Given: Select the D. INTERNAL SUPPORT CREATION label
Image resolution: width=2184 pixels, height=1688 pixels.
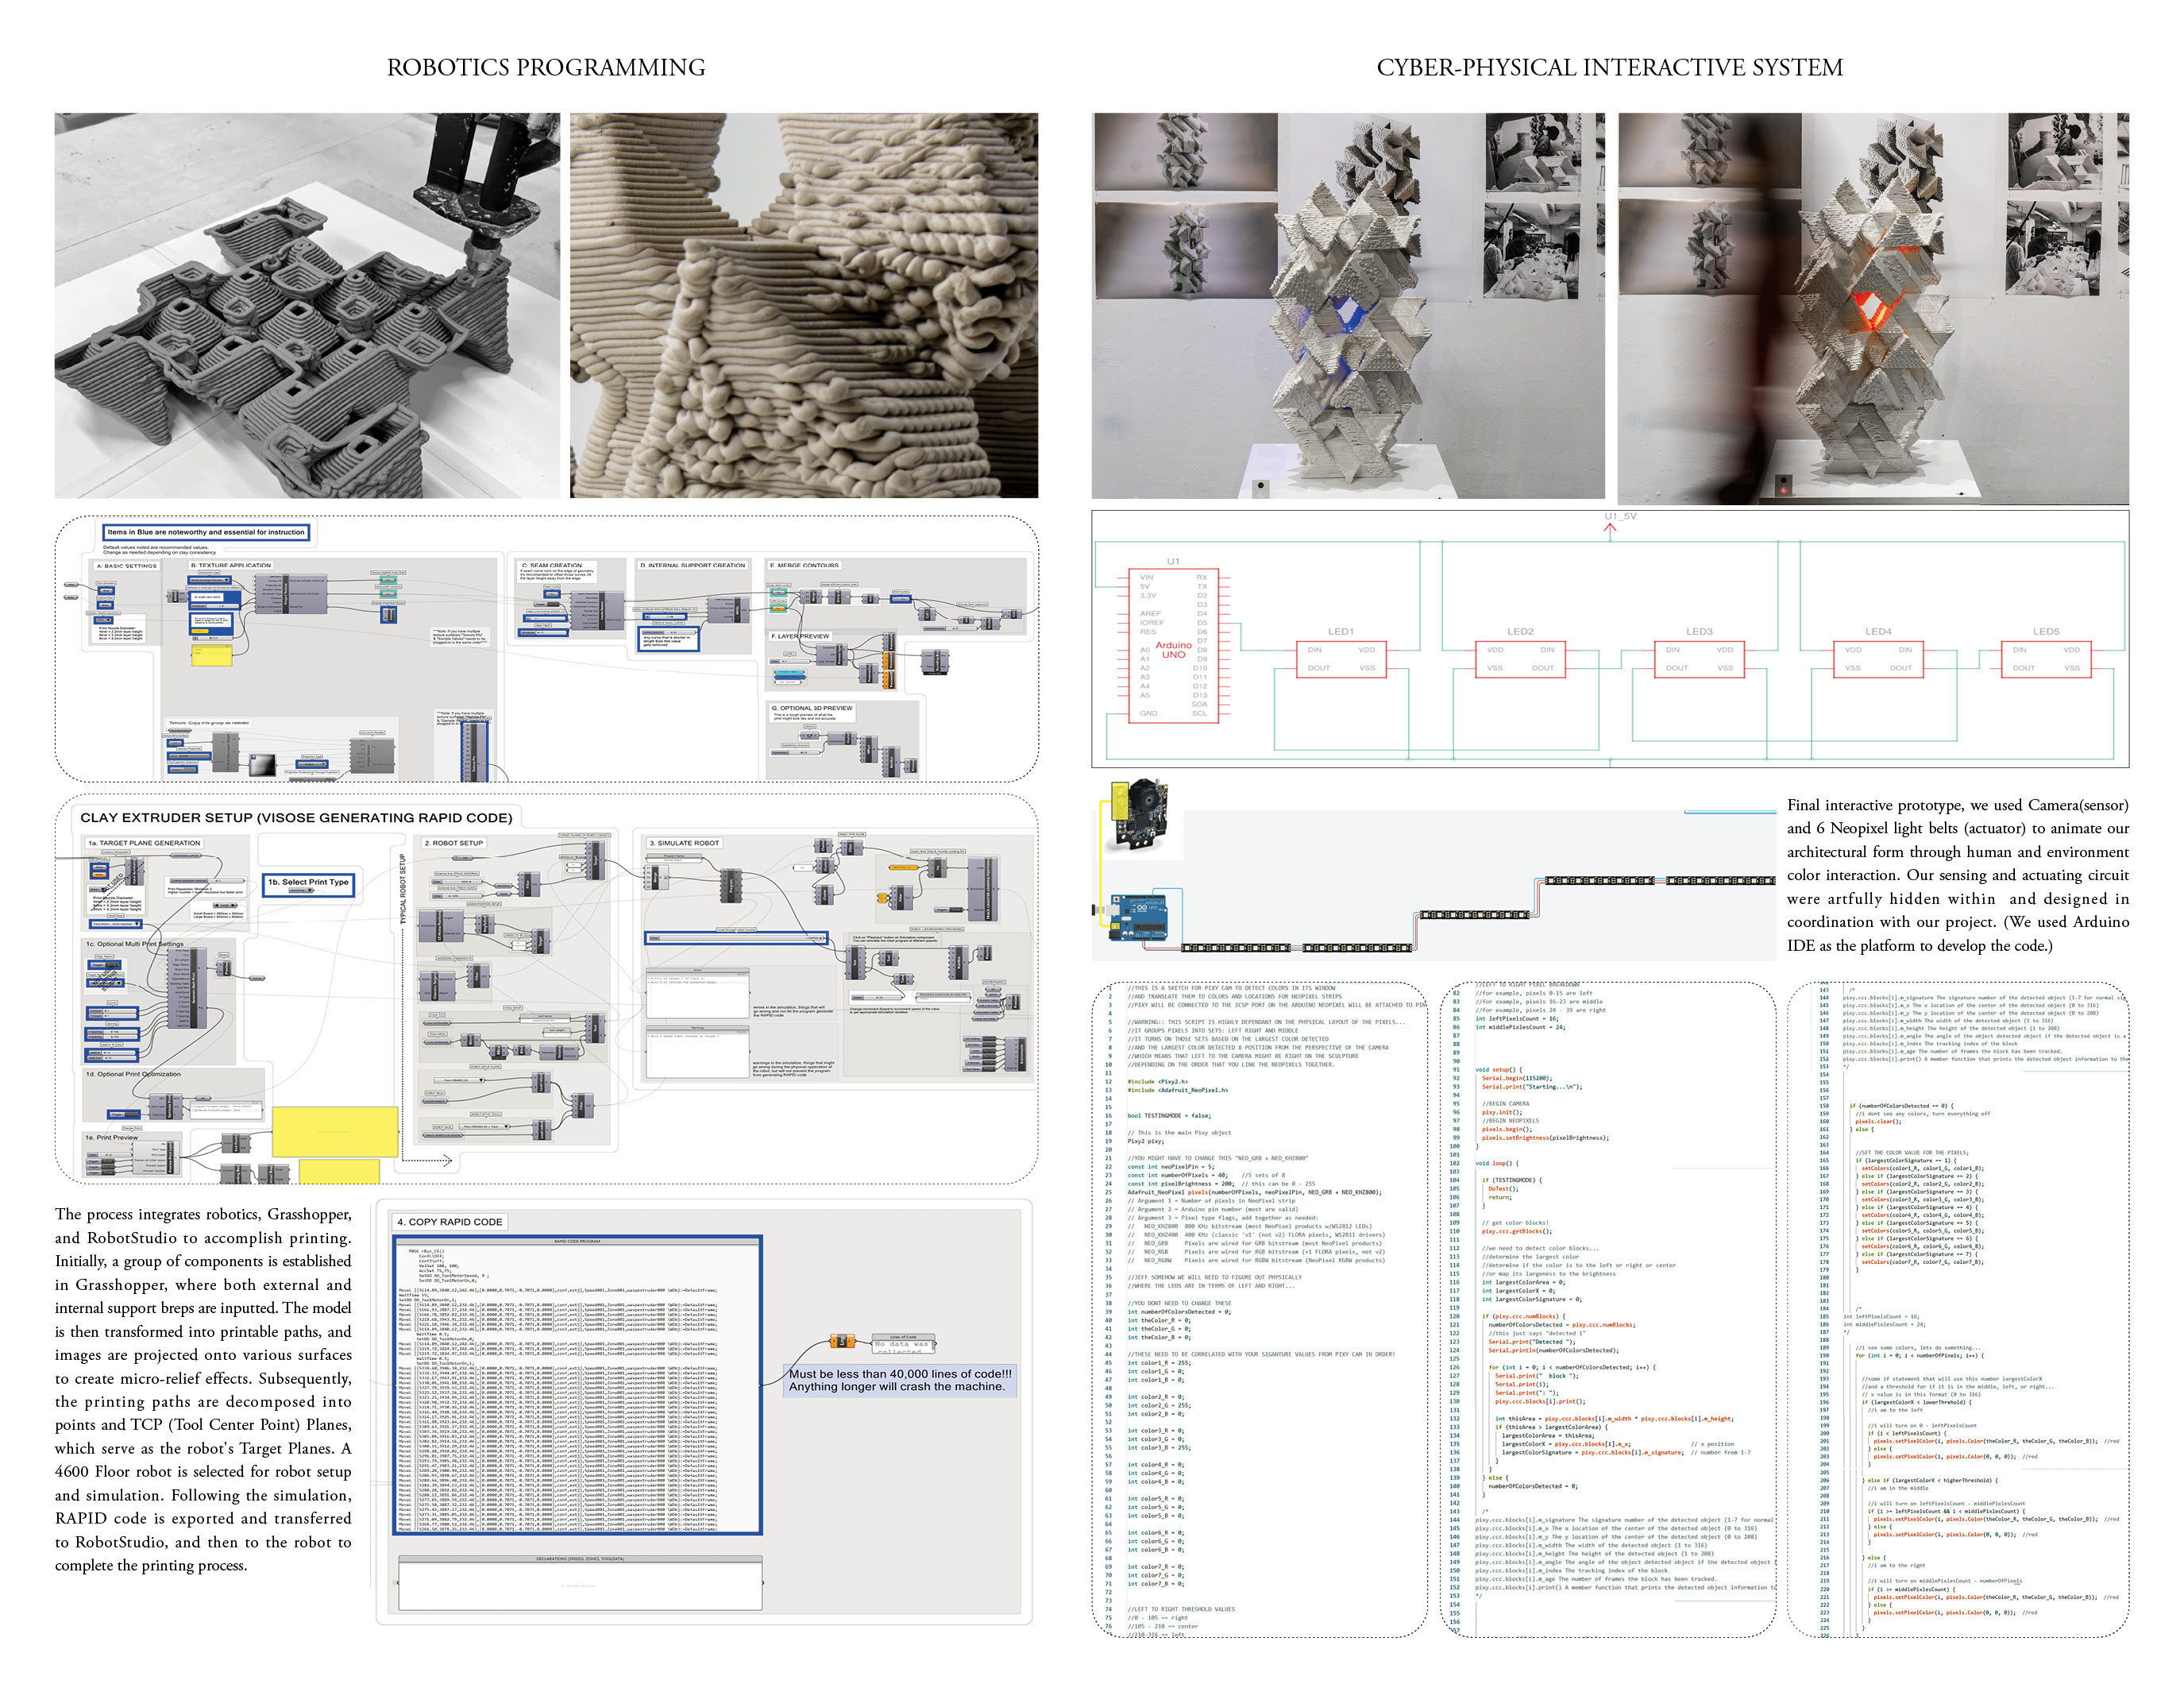Looking at the screenshot, I should click(x=693, y=565).
